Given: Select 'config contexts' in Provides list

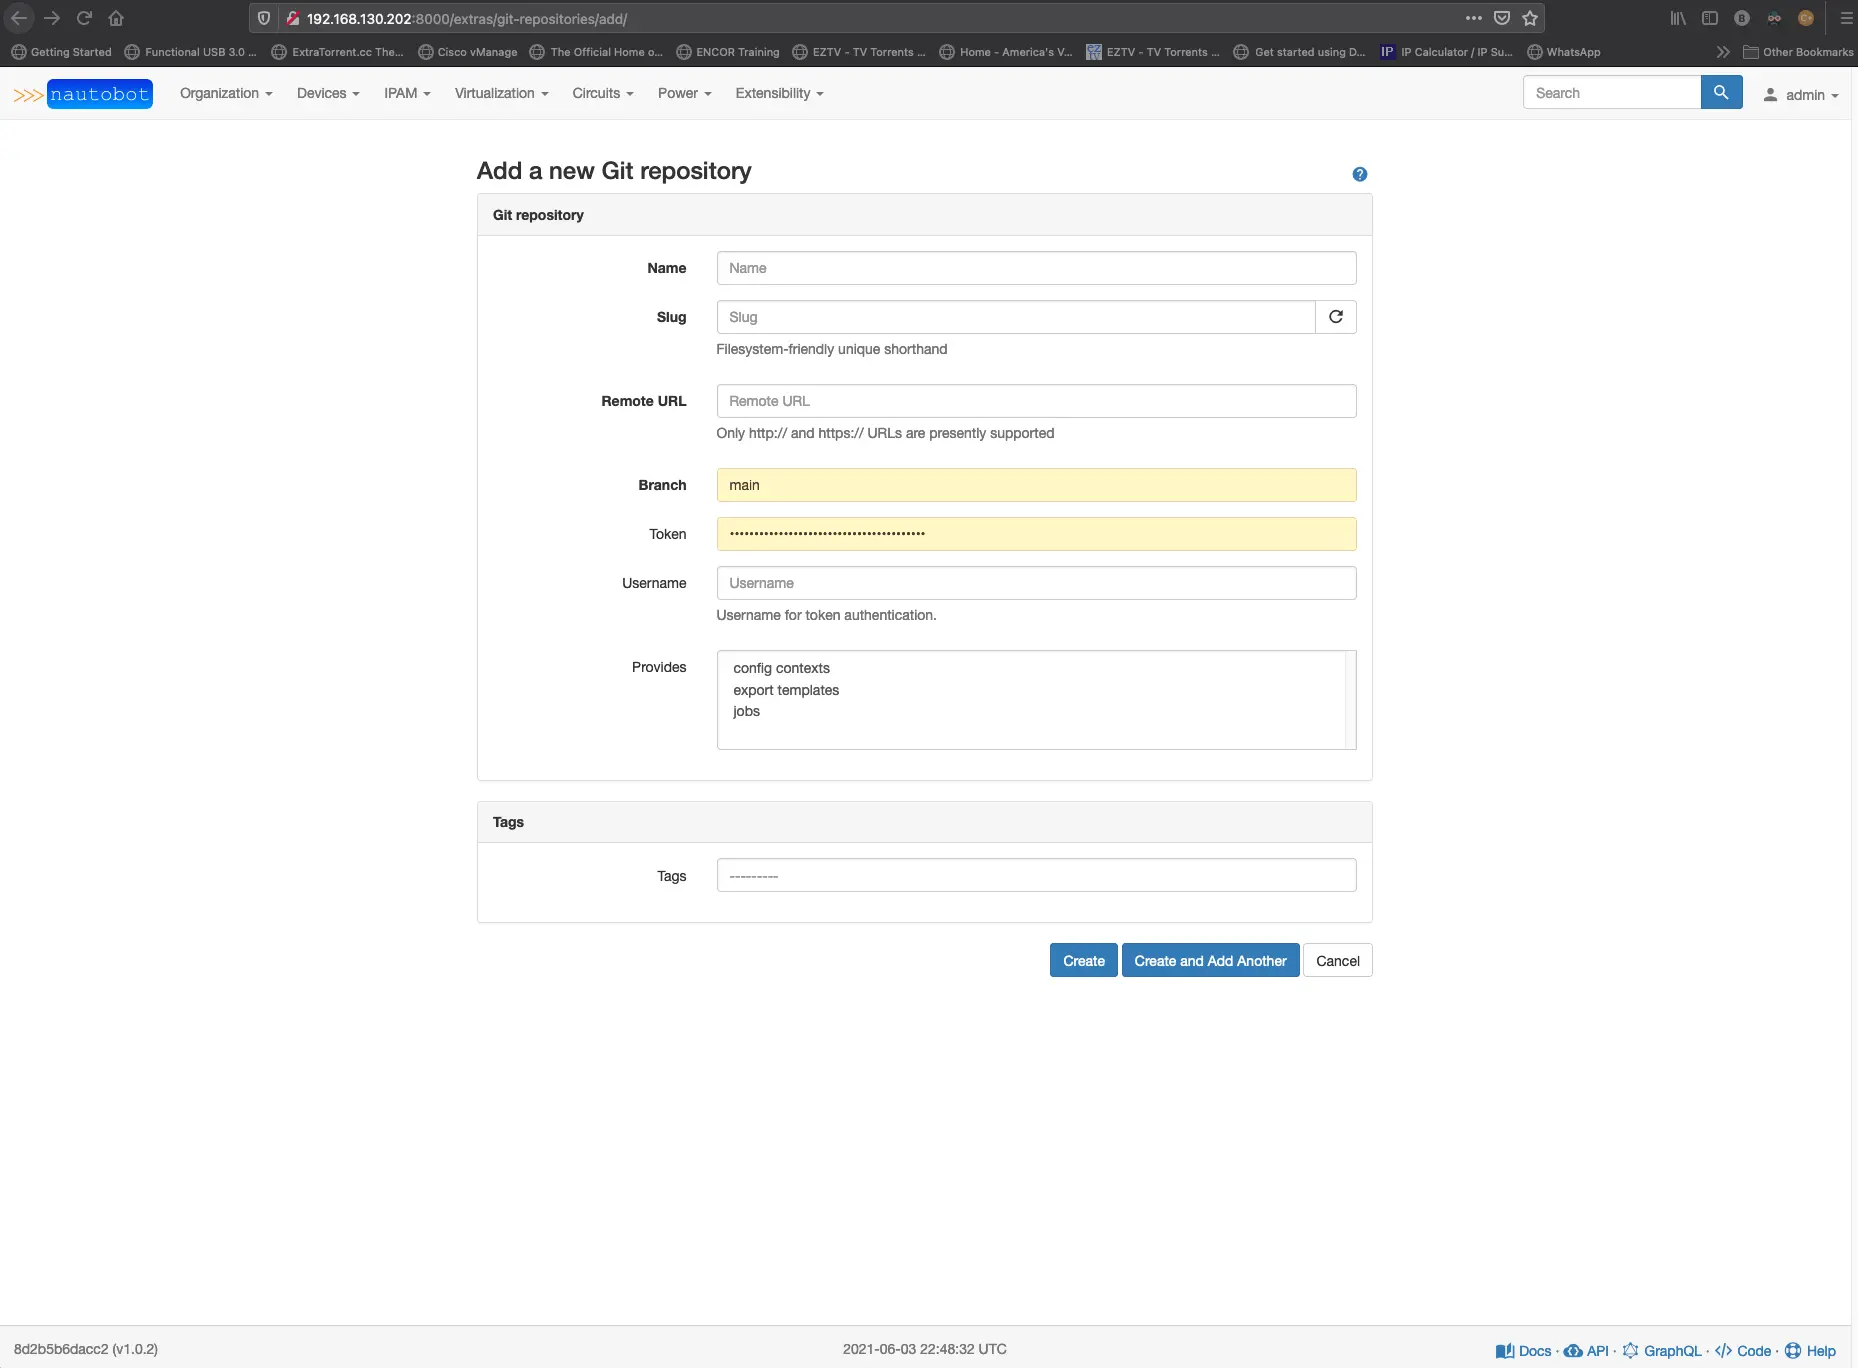Looking at the screenshot, I should pyautogui.click(x=781, y=668).
